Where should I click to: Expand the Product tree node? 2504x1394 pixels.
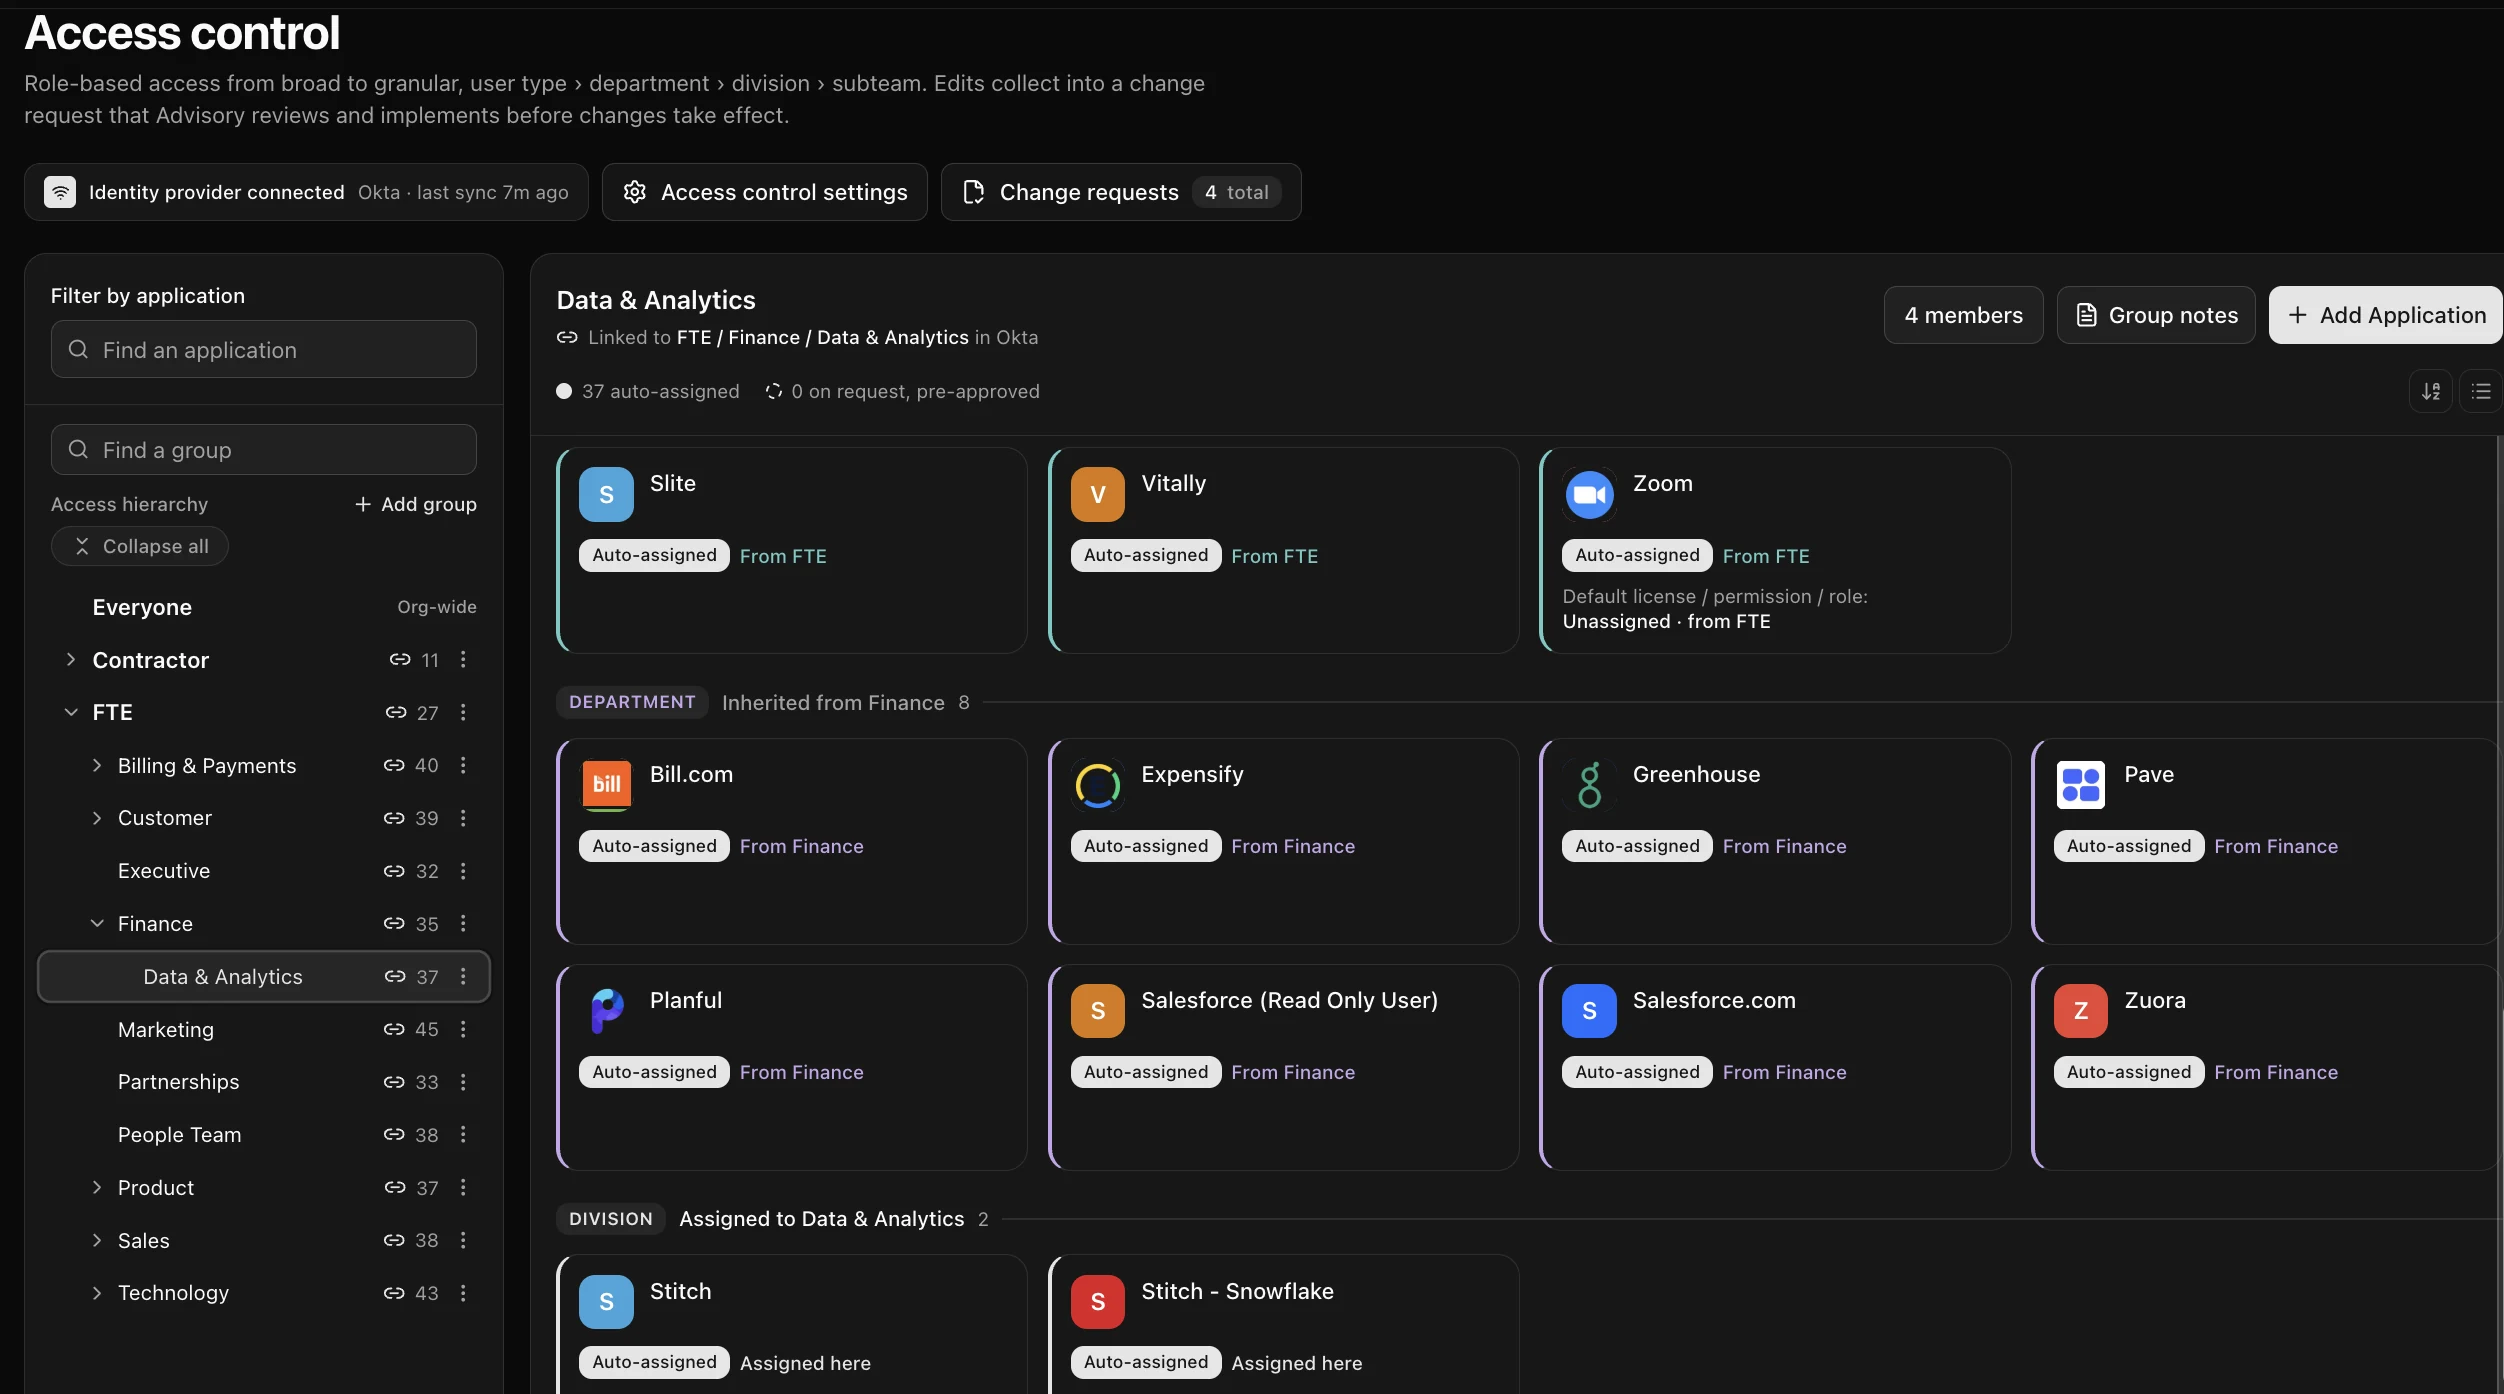[x=96, y=1187]
